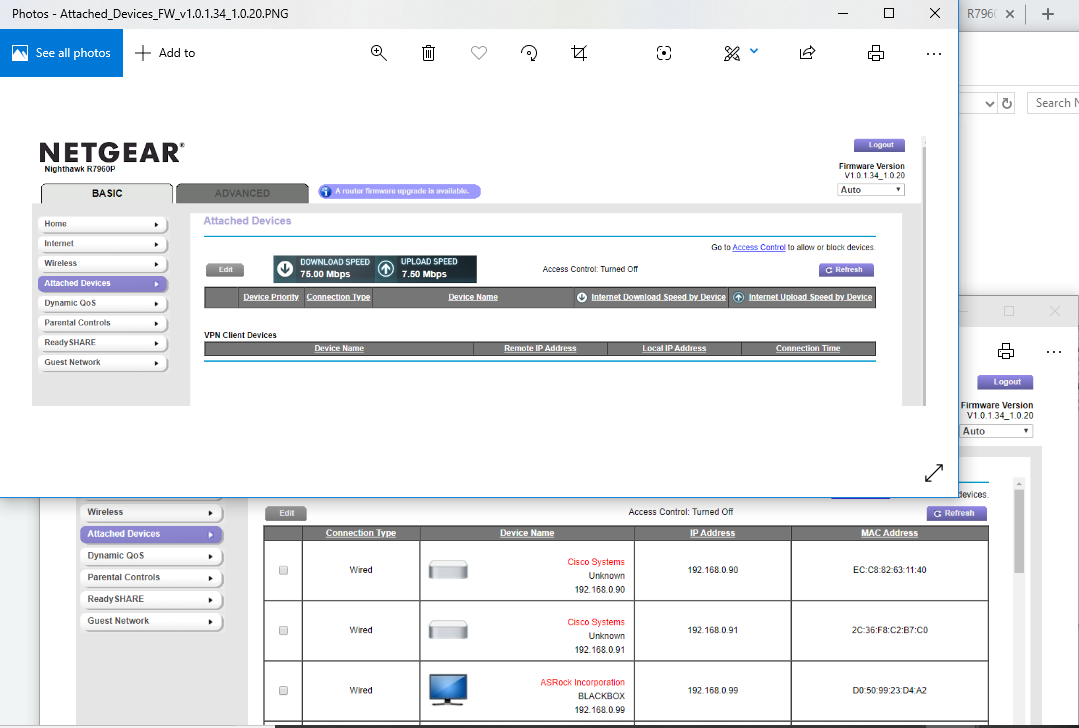Open Parental Controls in the lower sidebar
This screenshot has width=1079, height=728.
click(151, 577)
